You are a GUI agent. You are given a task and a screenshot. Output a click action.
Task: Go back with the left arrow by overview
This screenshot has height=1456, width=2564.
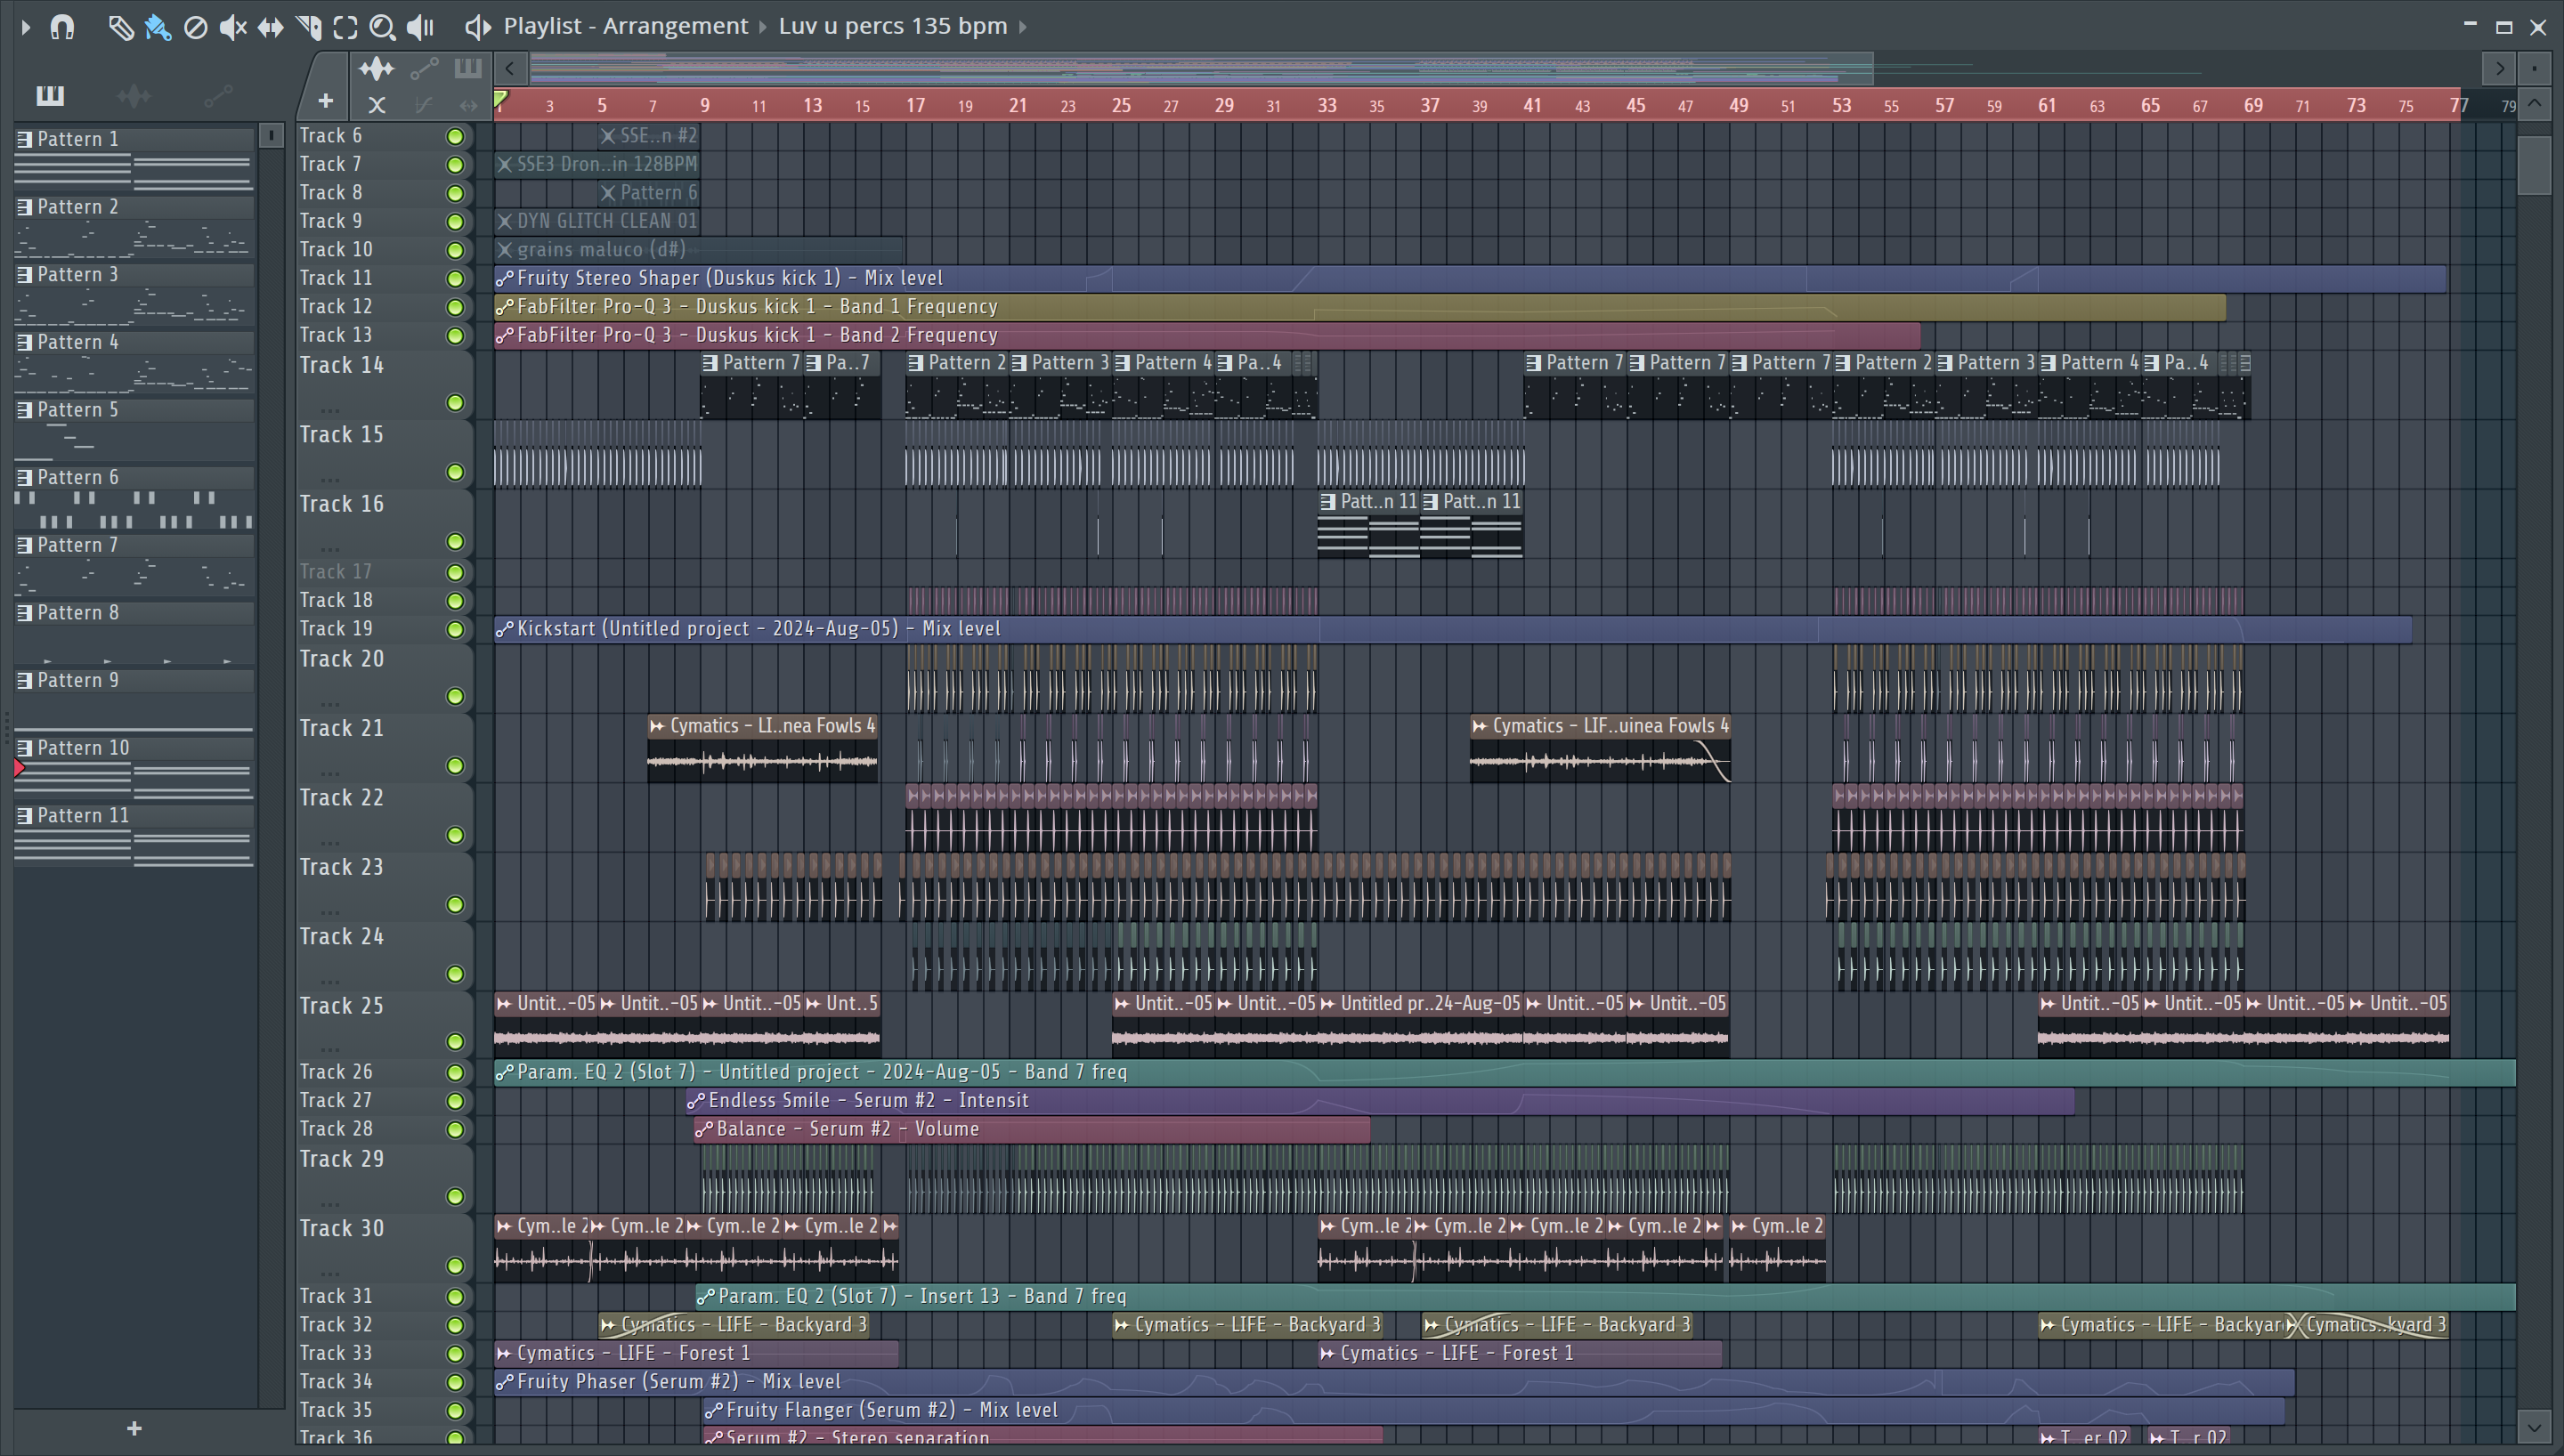pyautogui.click(x=510, y=68)
